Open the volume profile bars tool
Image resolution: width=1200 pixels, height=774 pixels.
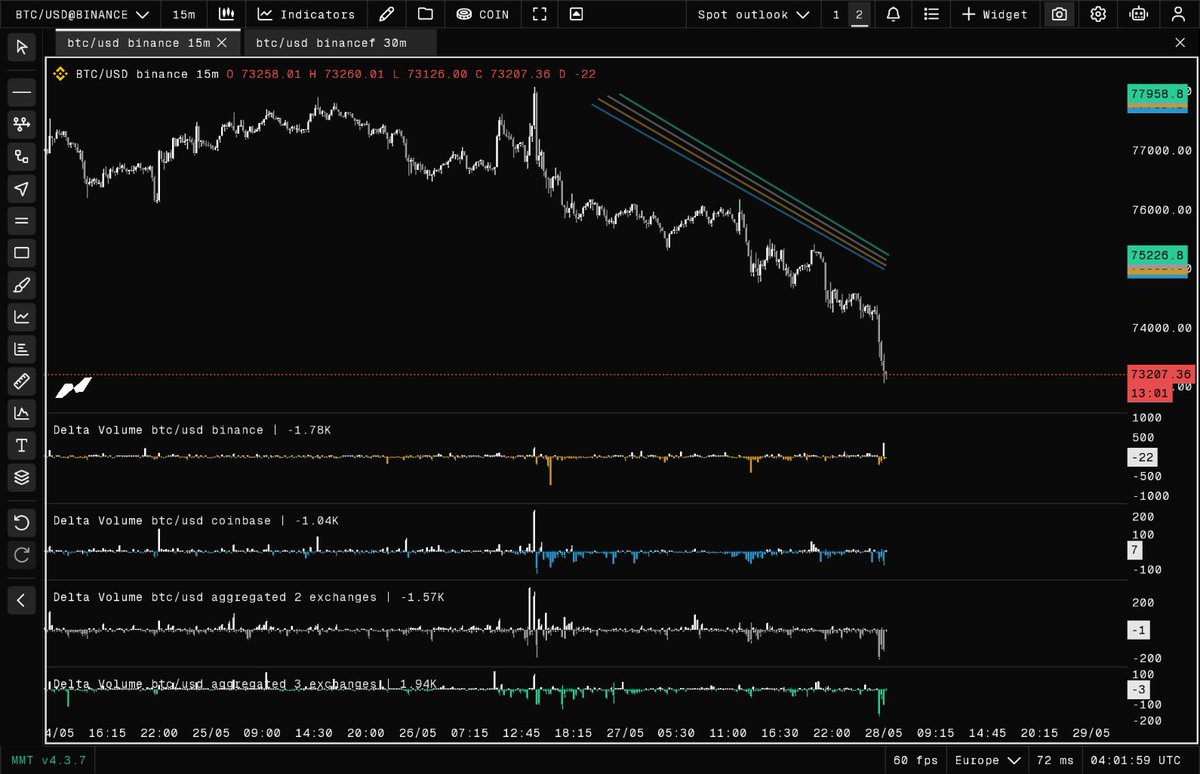pos(21,349)
